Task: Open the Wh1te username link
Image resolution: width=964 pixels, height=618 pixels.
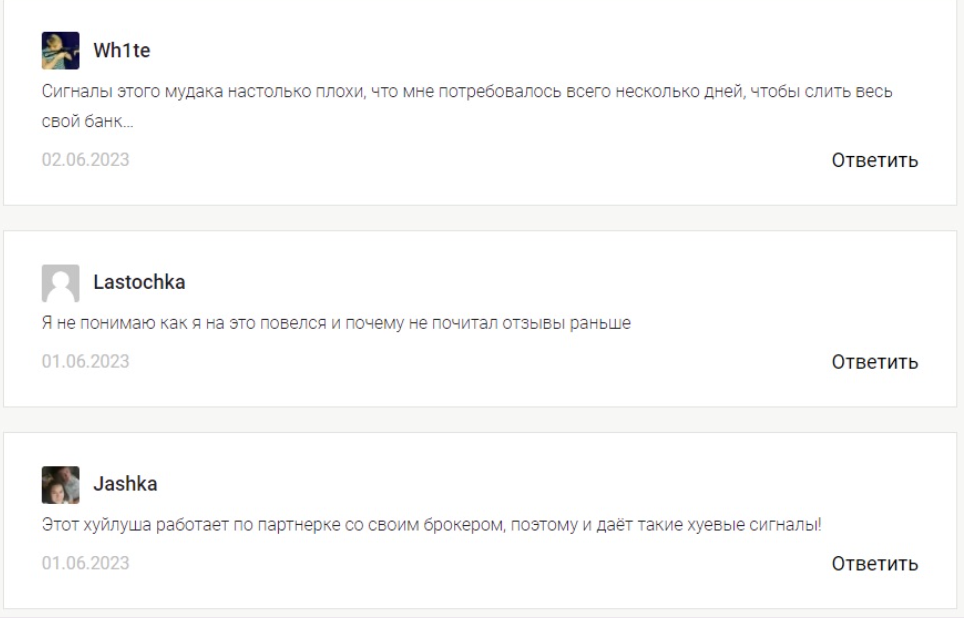Action: pyautogui.click(x=122, y=51)
